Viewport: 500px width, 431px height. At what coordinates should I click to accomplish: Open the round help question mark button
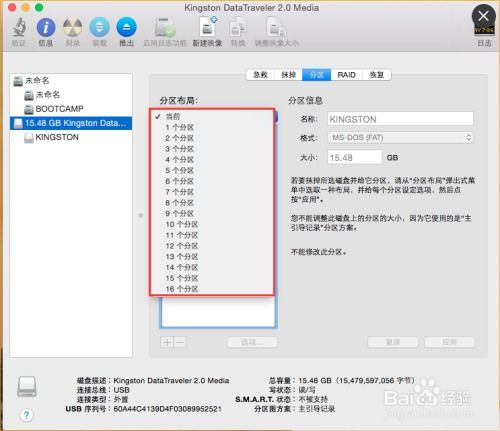tap(26, 415)
